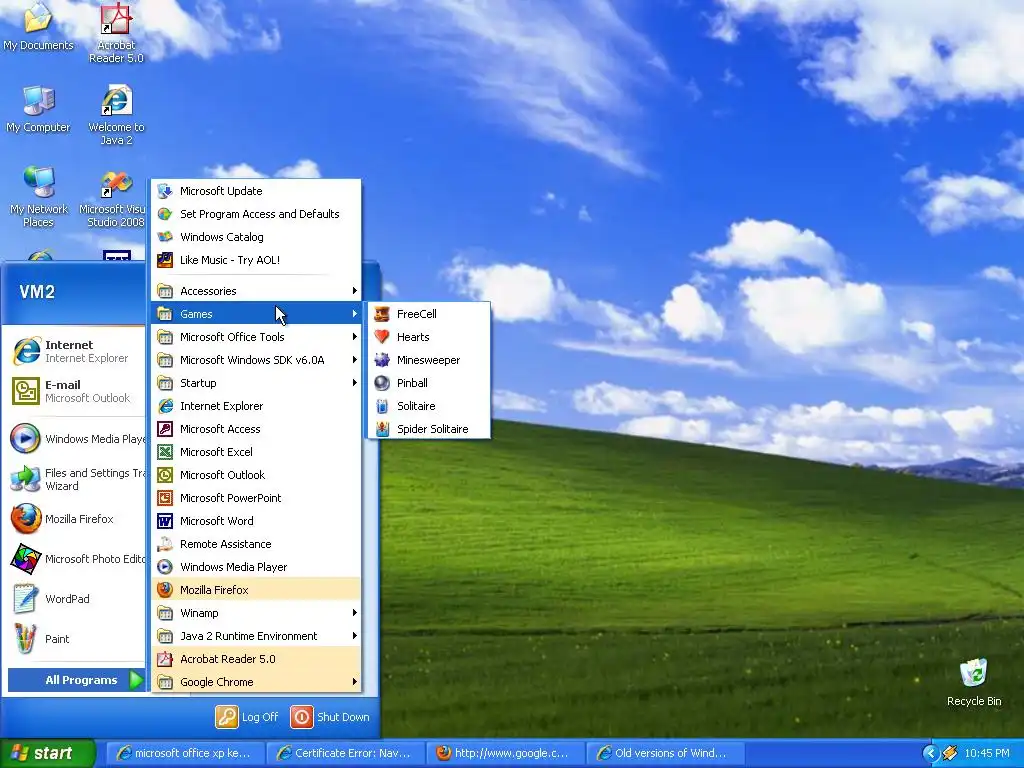This screenshot has width=1024, height=768.
Task: Open pinned Internet Explorer in Start menu
Action: pyautogui.click(x=76, y=351)
